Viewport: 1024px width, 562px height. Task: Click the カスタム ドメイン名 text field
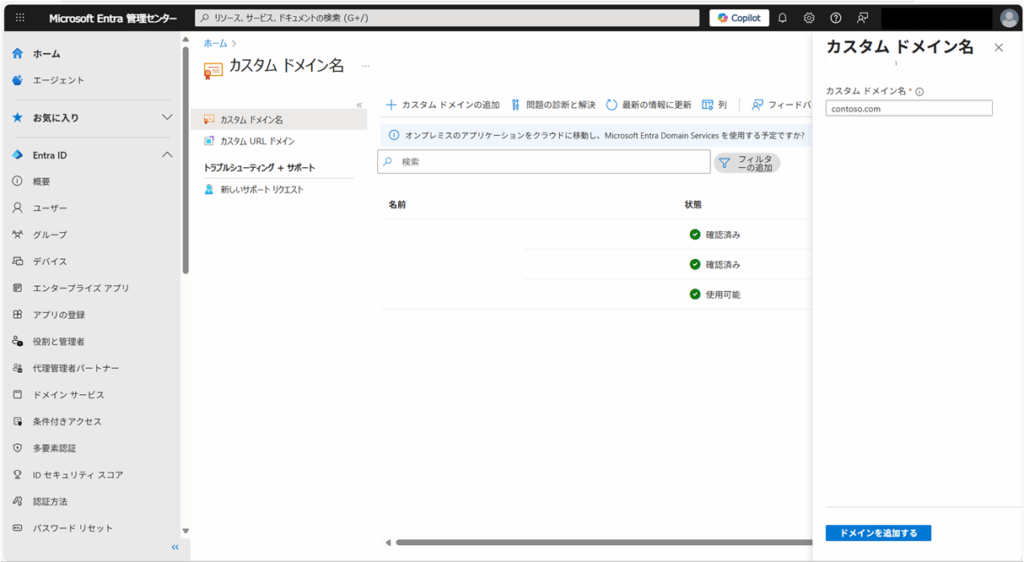click(908, 109)
